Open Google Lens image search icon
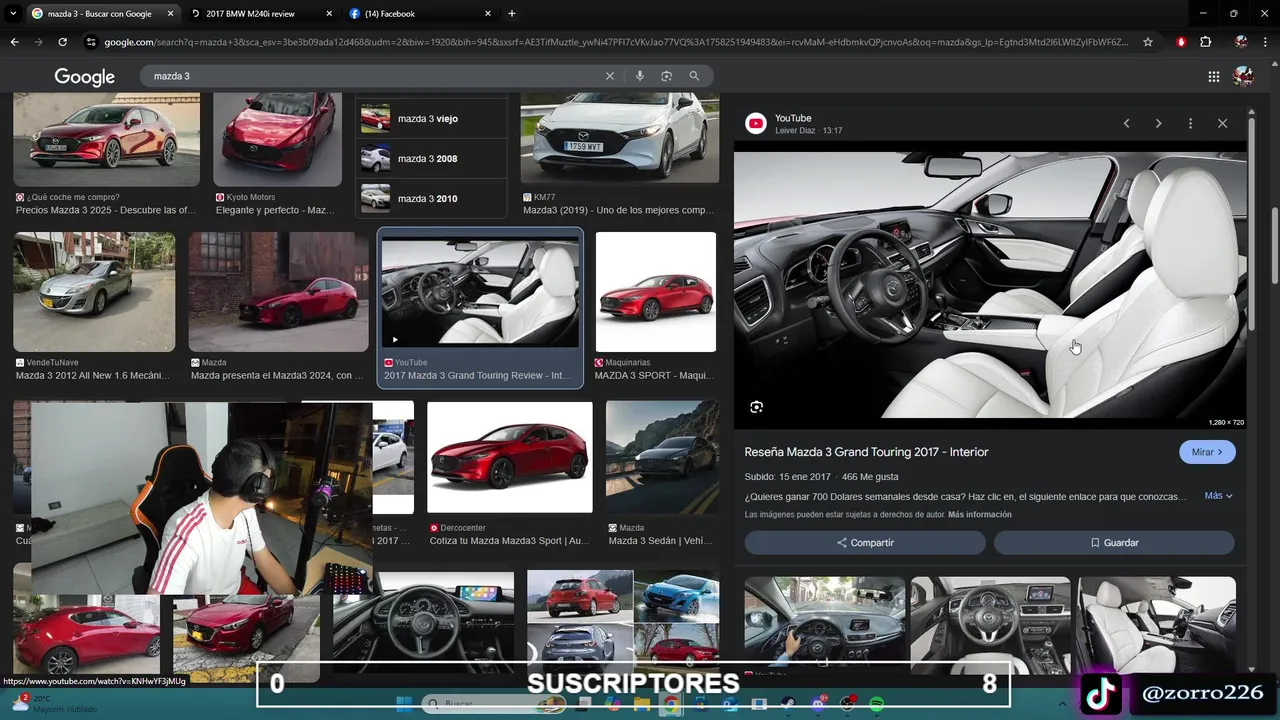The image size is (1280, 720). click(666, 76)
